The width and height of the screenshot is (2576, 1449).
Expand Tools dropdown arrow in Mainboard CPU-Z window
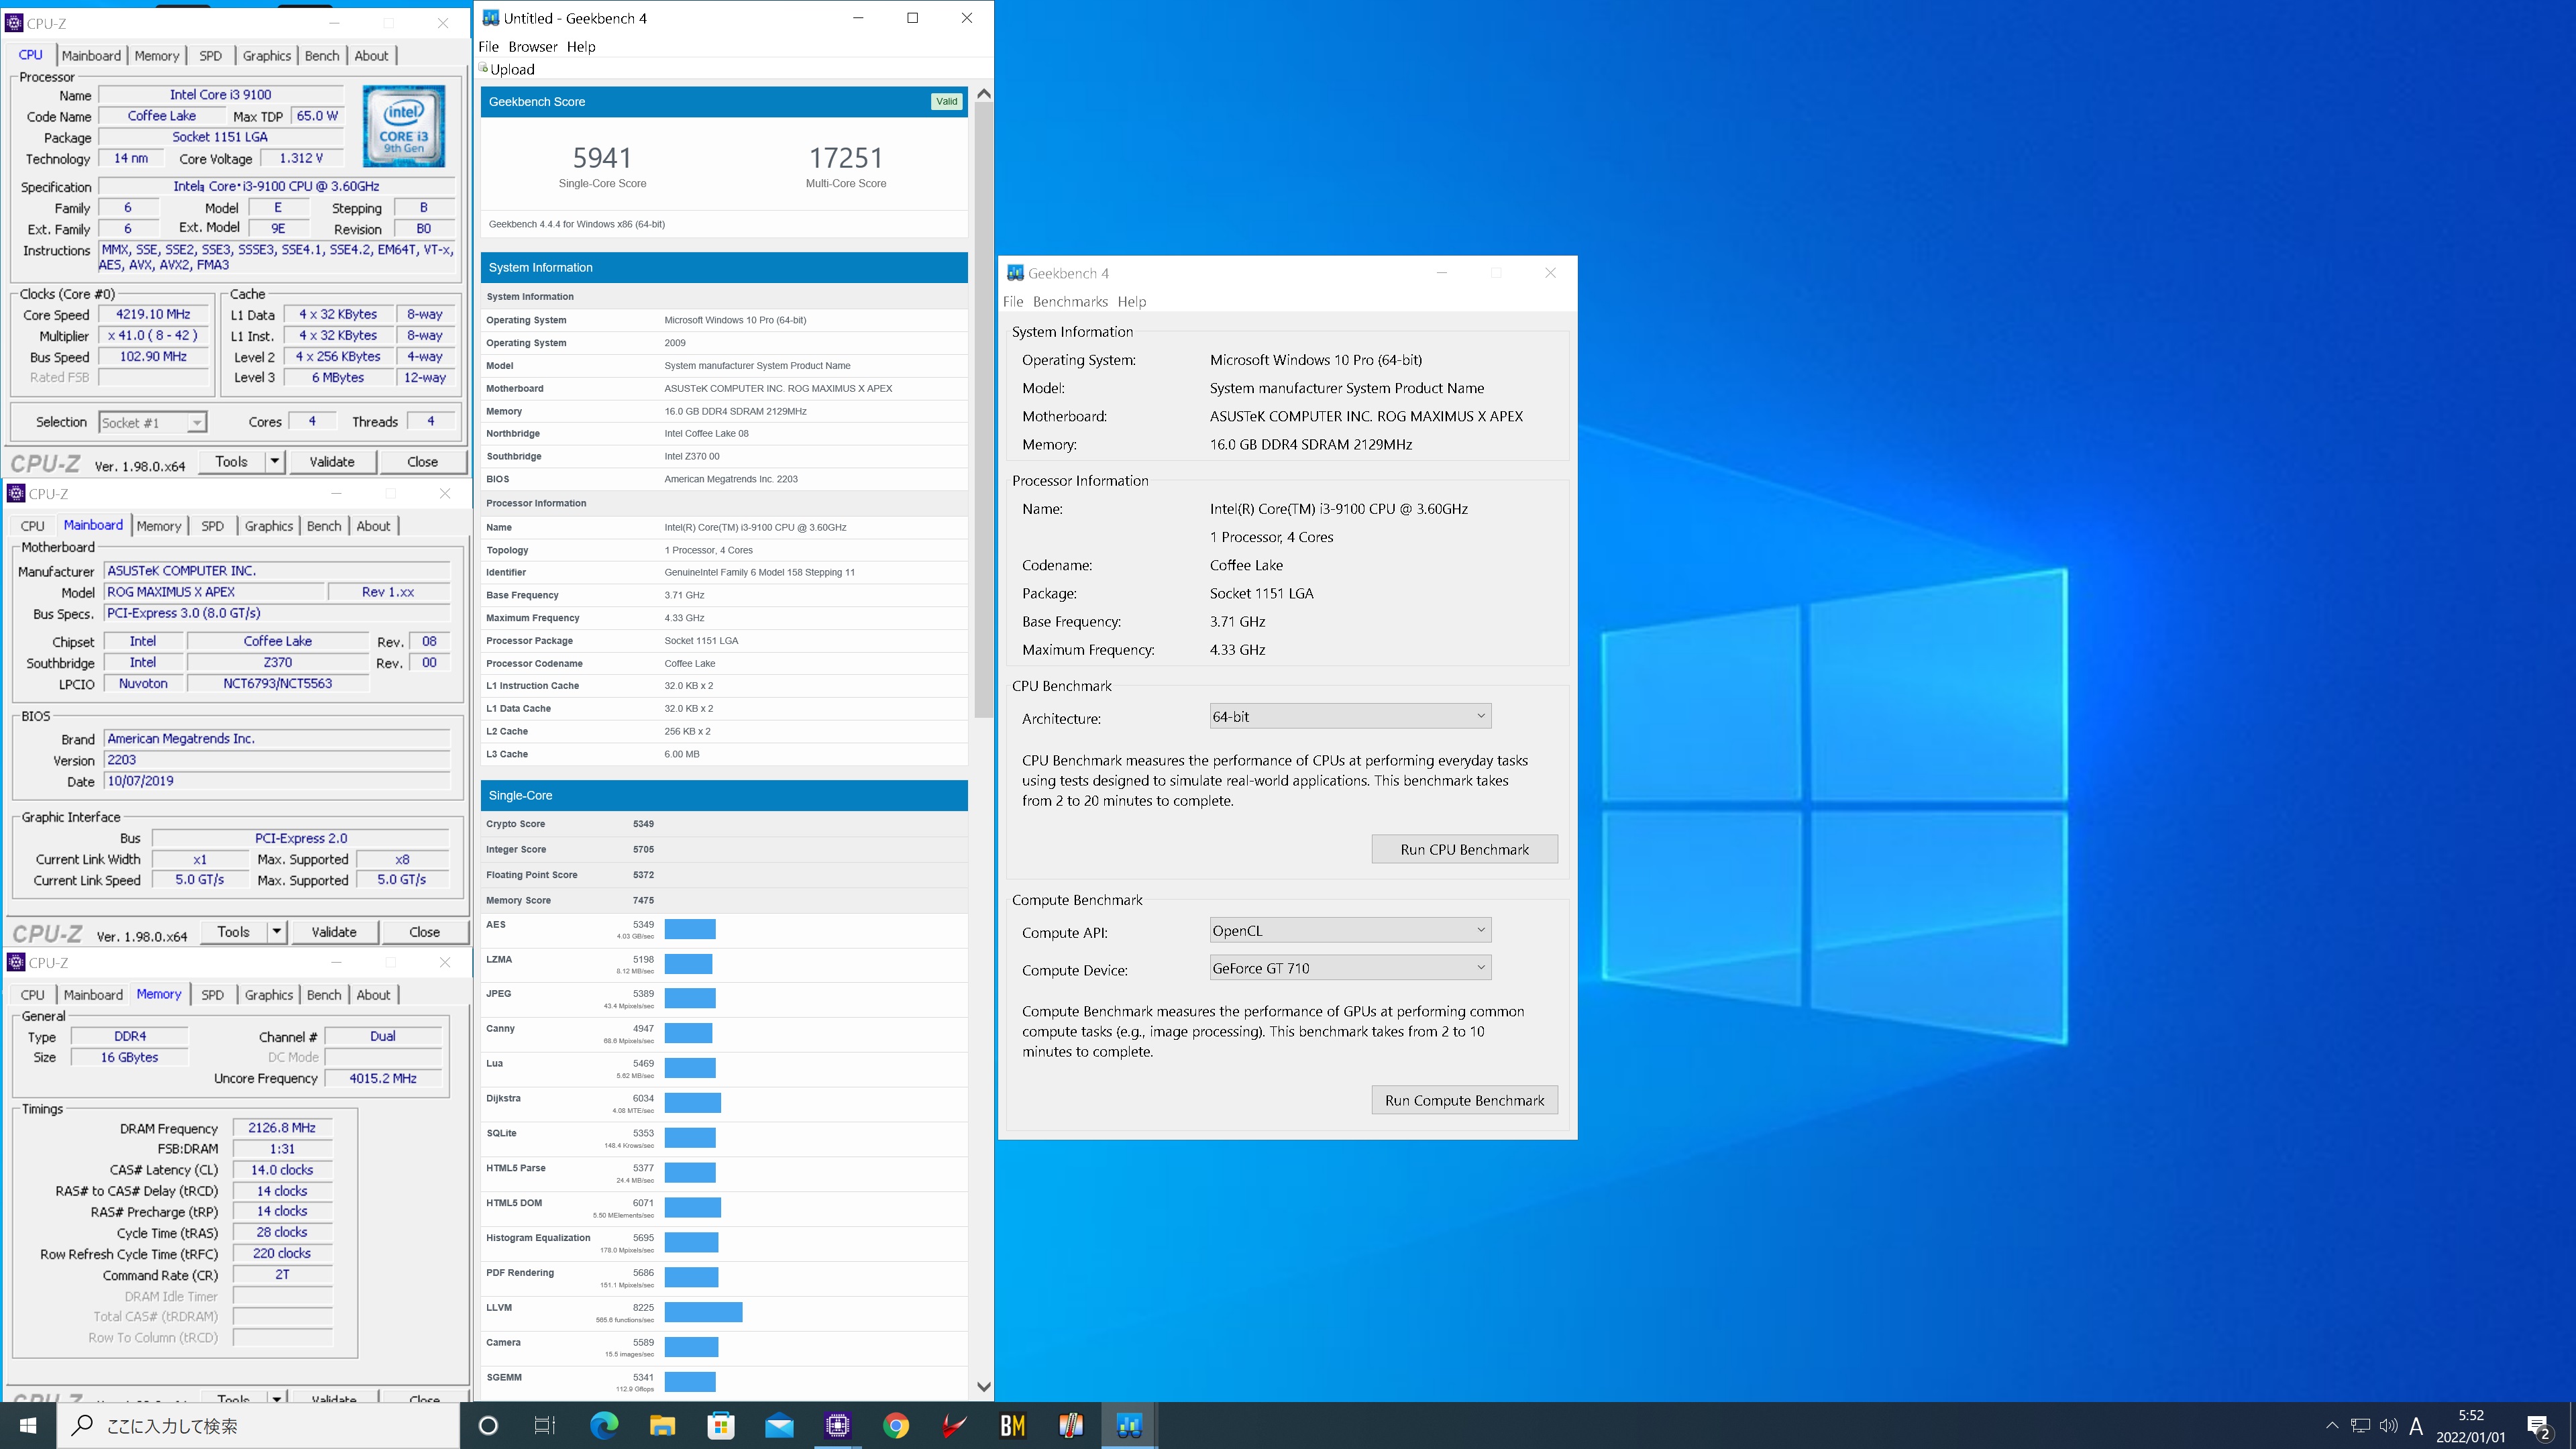[276, 931]
